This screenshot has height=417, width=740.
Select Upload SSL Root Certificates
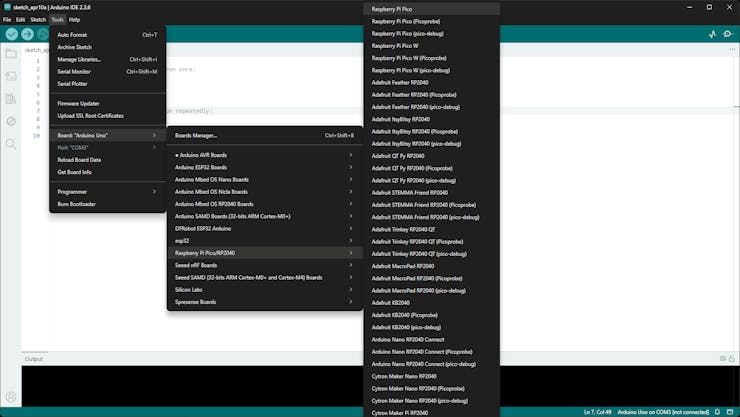coord(108,116)
